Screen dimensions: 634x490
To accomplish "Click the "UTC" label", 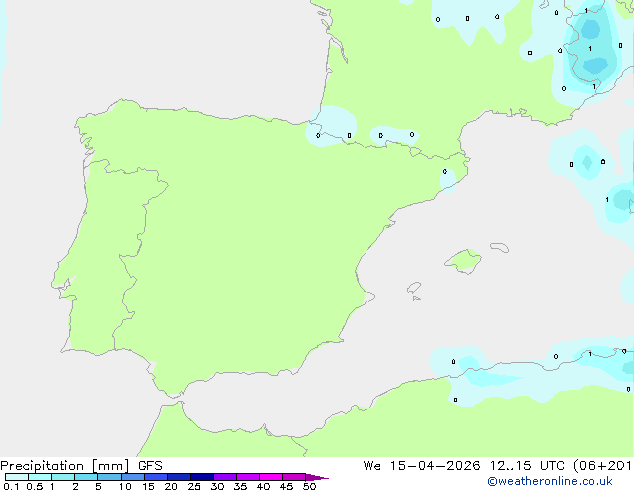I will tap(552, 466).
